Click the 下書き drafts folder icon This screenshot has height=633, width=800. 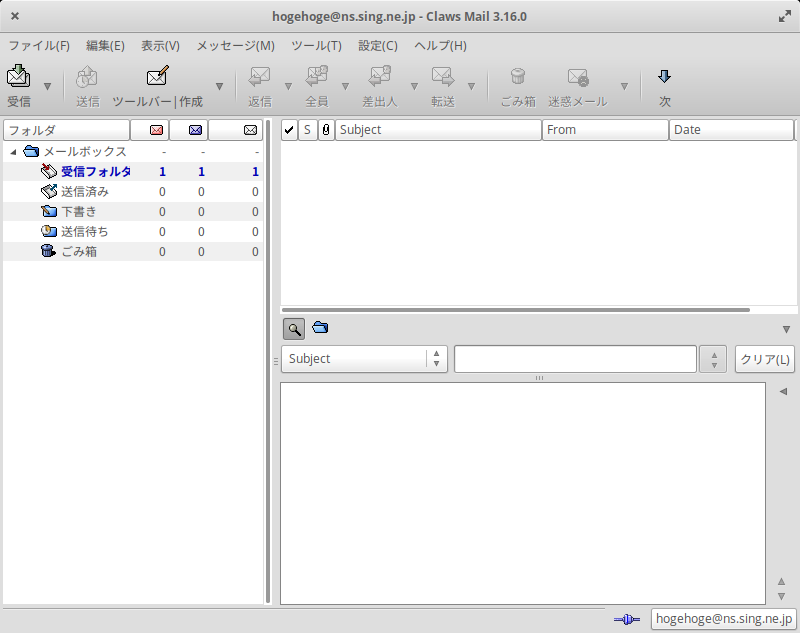[x=48, y=211]
